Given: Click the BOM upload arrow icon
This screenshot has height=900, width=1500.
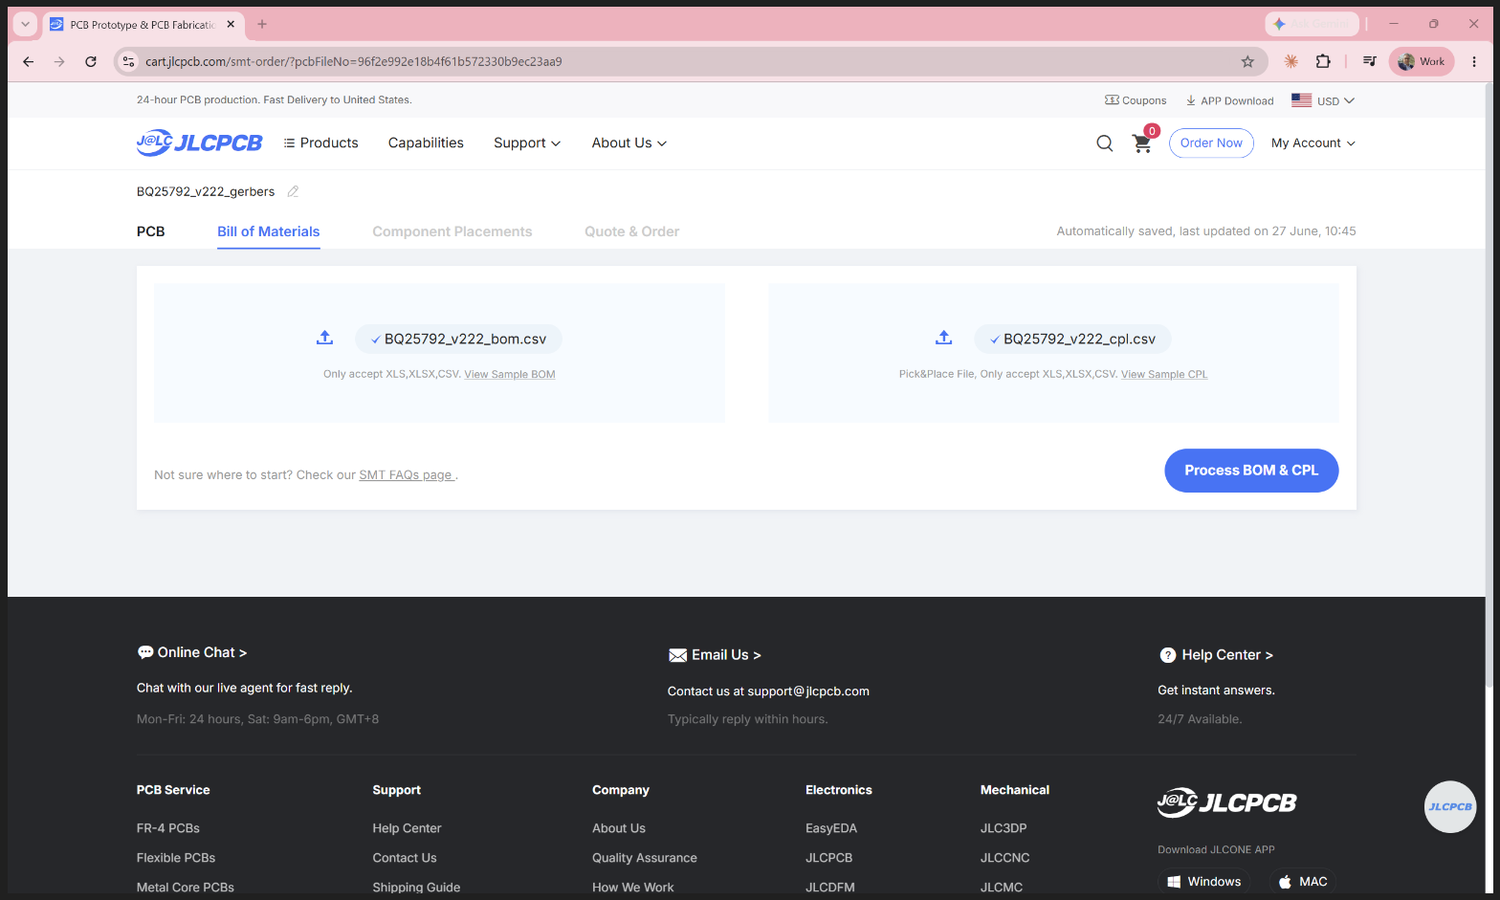Looking at the screenshot, I should [x=325, y=338].
